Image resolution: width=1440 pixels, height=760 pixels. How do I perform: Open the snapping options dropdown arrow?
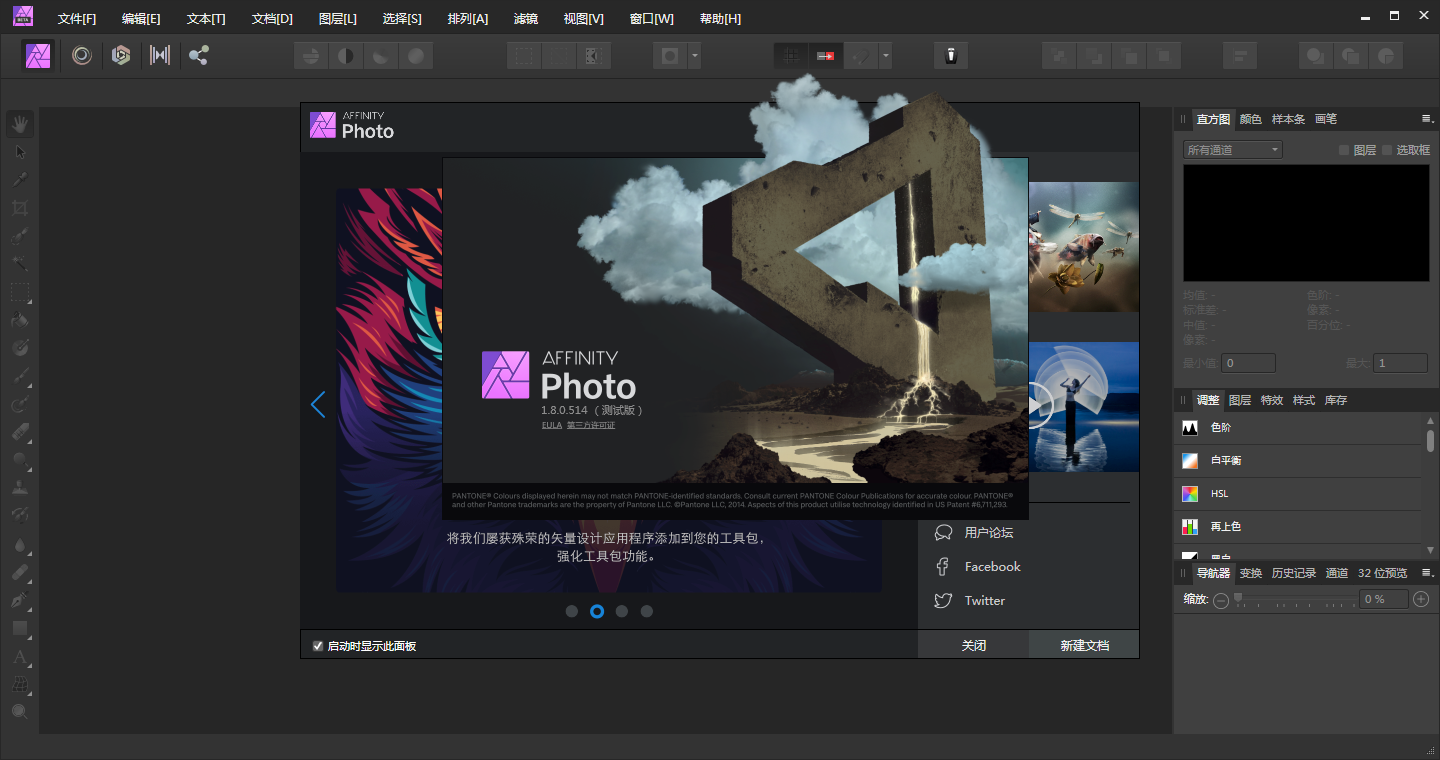pos(885,55)
